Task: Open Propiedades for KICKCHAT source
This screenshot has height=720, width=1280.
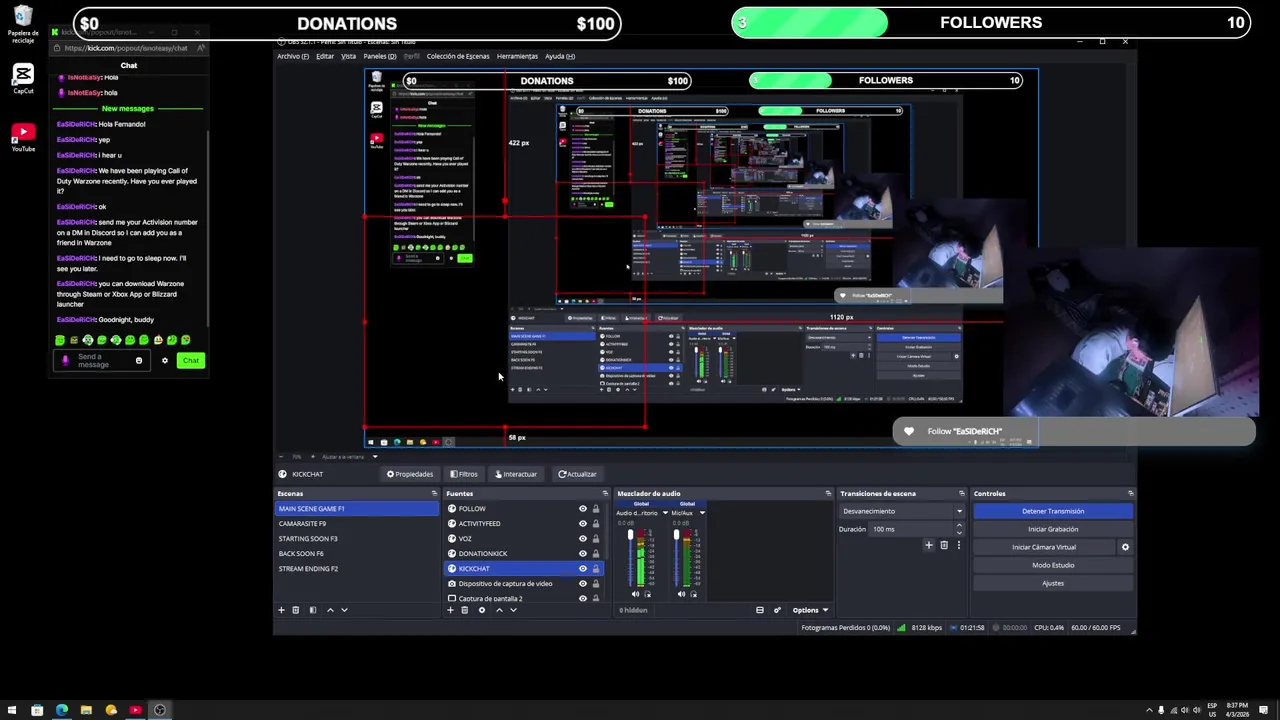Action: coord(410,474)
